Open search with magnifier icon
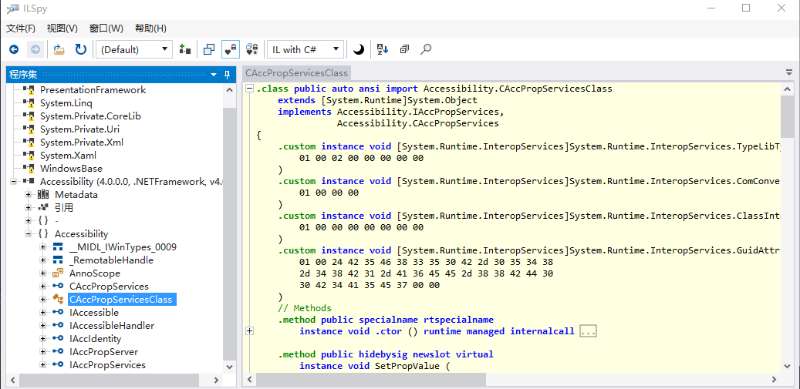 pyautogui.click(x=426, y=50)
